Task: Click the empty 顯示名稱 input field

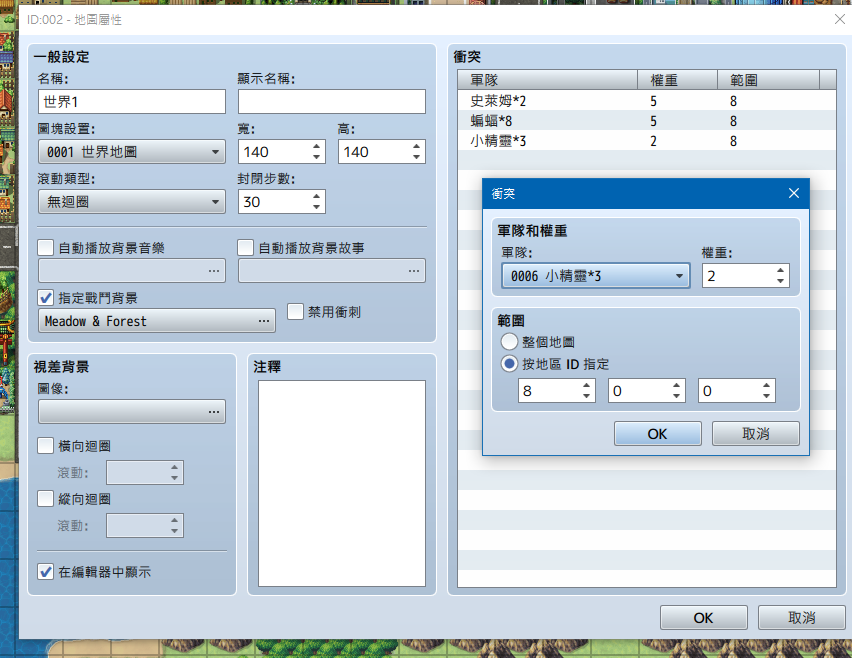Action: pyautogui.click(x=331, y=102)
